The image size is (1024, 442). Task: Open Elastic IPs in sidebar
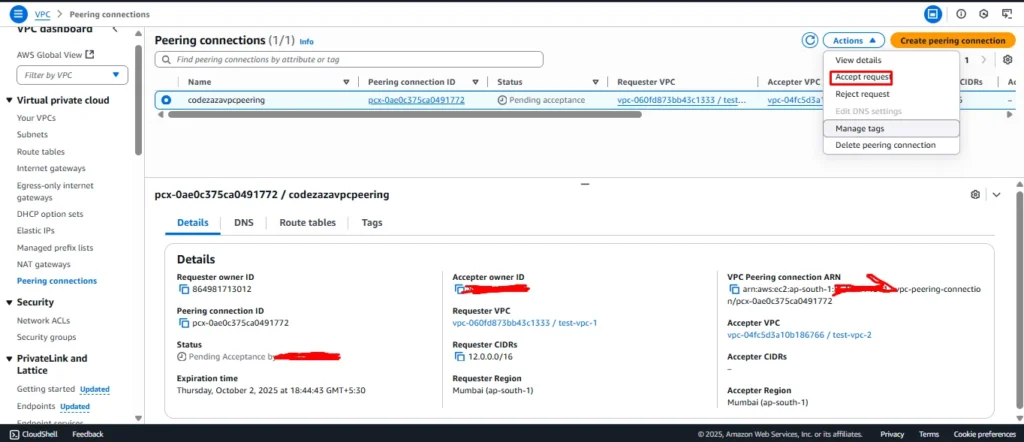tap(36, 230)
